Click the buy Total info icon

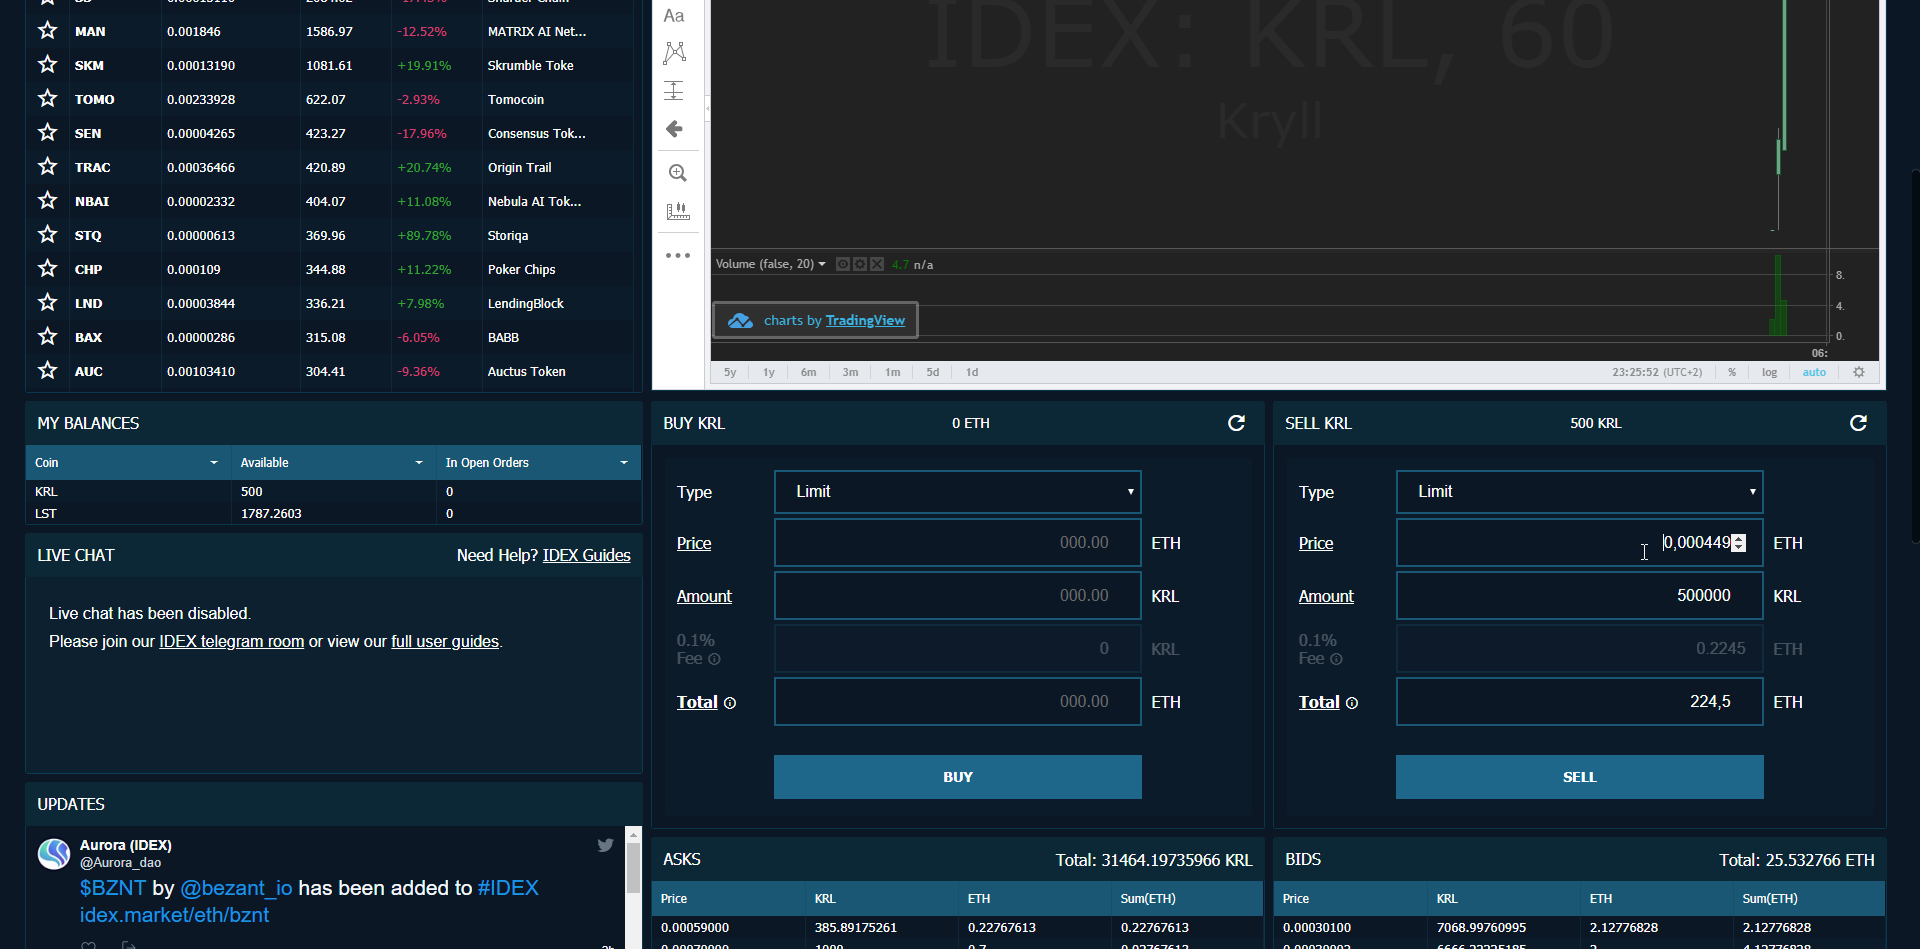[x=730, y=703]
